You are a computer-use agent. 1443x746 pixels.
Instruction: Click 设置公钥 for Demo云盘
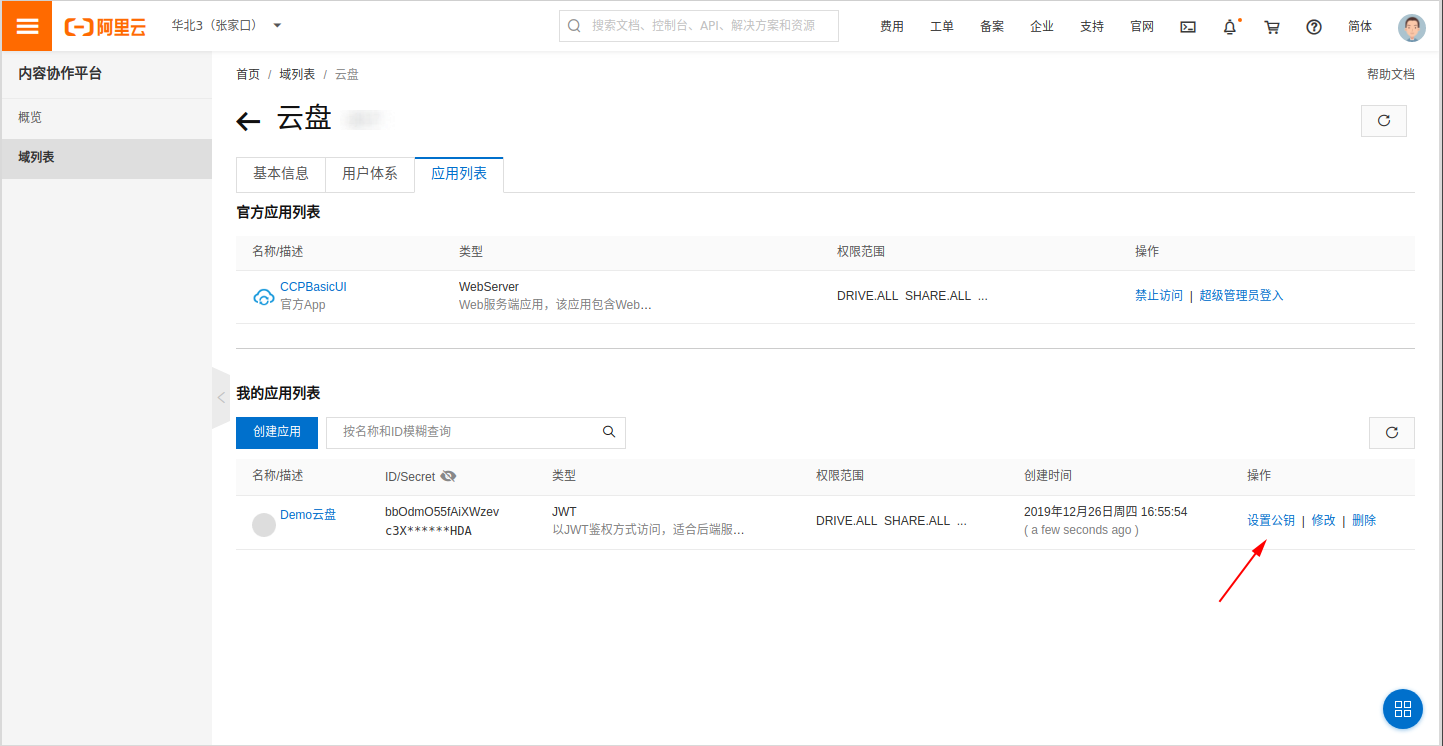coord(1271,520)
